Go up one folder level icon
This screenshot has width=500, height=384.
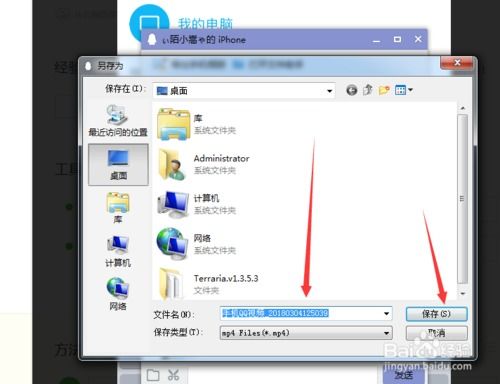pyautogui.click(x=368, y=90)
